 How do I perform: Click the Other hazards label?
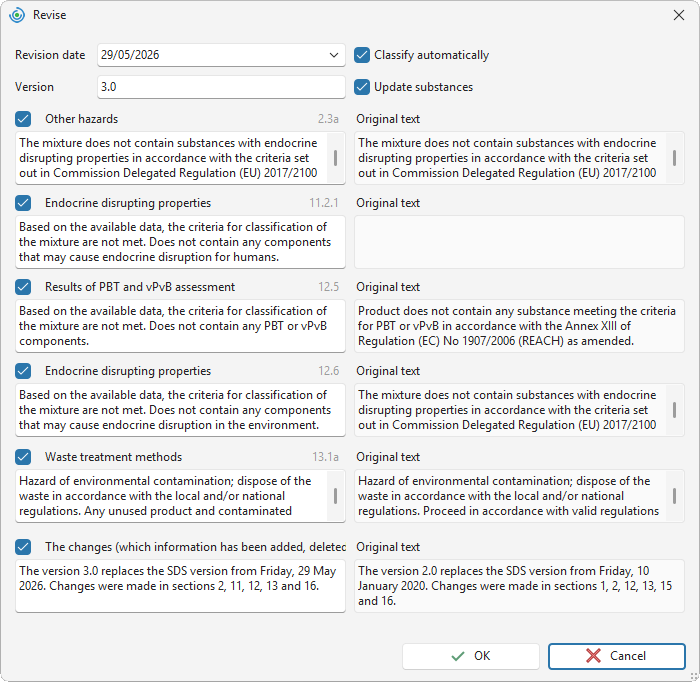(x=82, y=119)
